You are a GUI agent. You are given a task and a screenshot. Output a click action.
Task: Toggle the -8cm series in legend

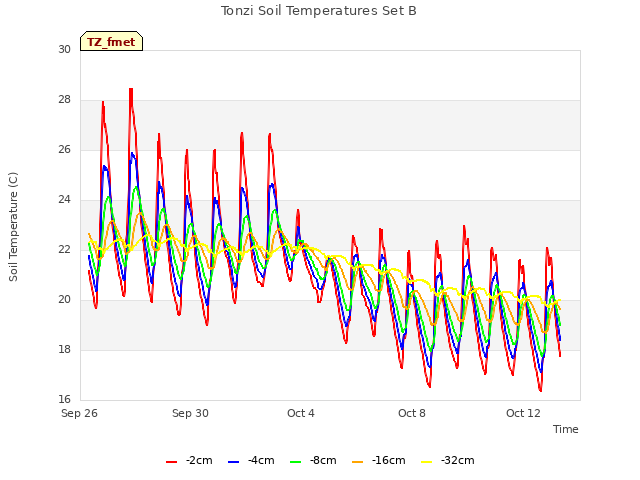(313, 461)
